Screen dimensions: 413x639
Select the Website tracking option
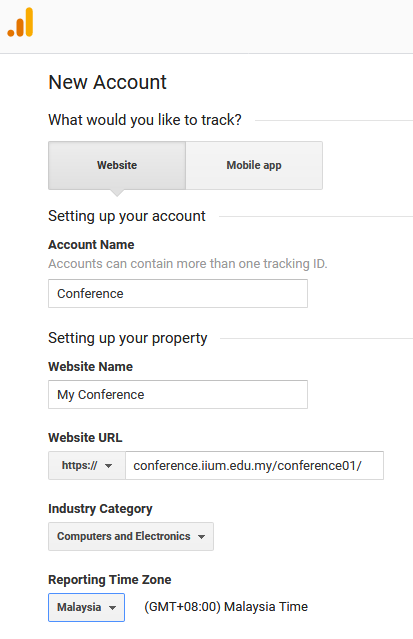click(x=117, y=165)
